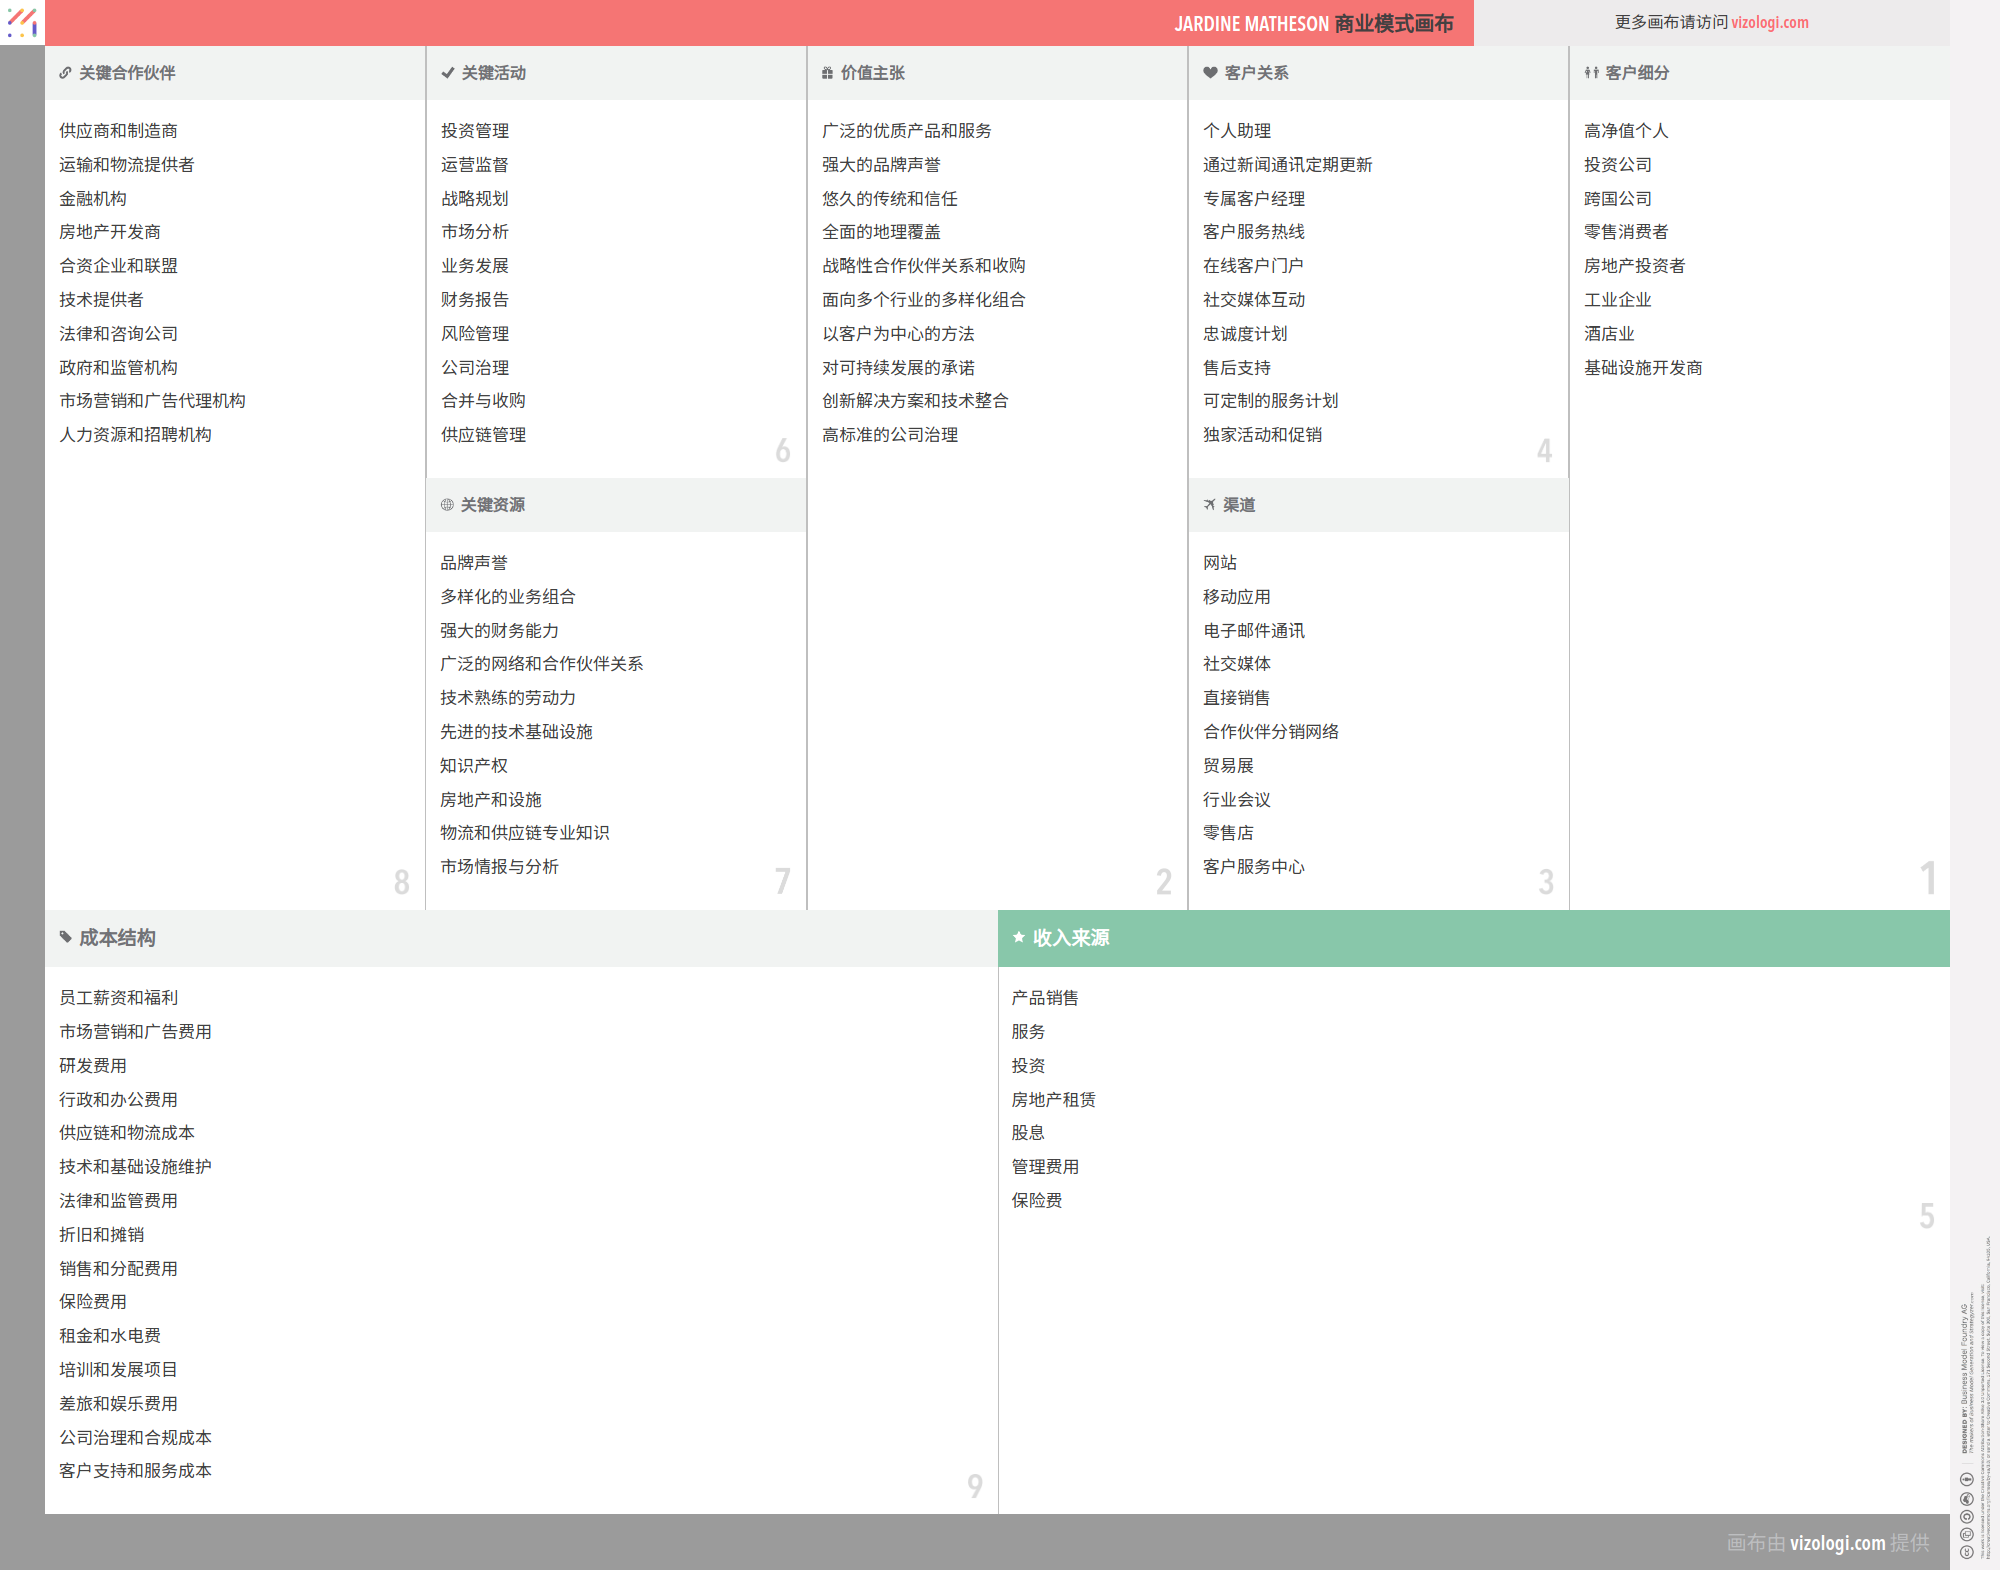
Task: Click the 网站 entry under 渠道
Action: point(1219,563)
